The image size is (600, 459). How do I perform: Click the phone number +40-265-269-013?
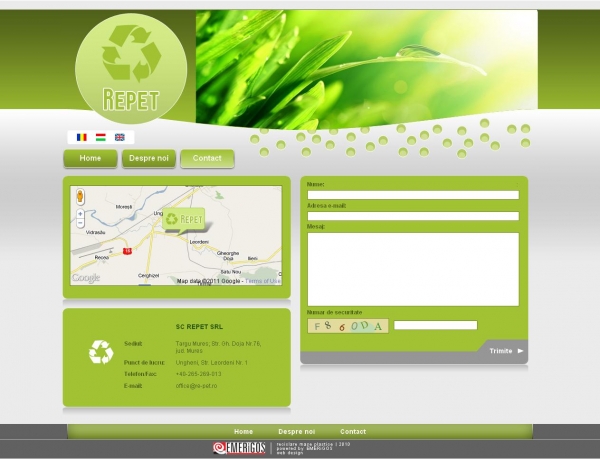[x=198, y=374]
